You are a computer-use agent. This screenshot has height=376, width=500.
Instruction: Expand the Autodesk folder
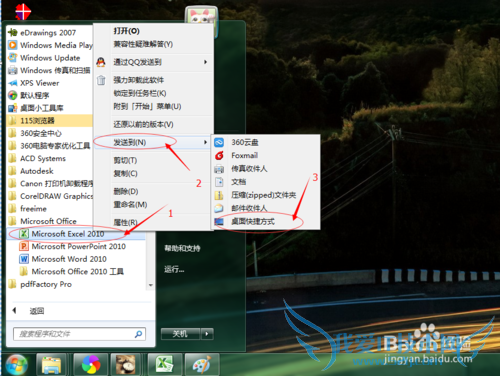pos(31,171)
